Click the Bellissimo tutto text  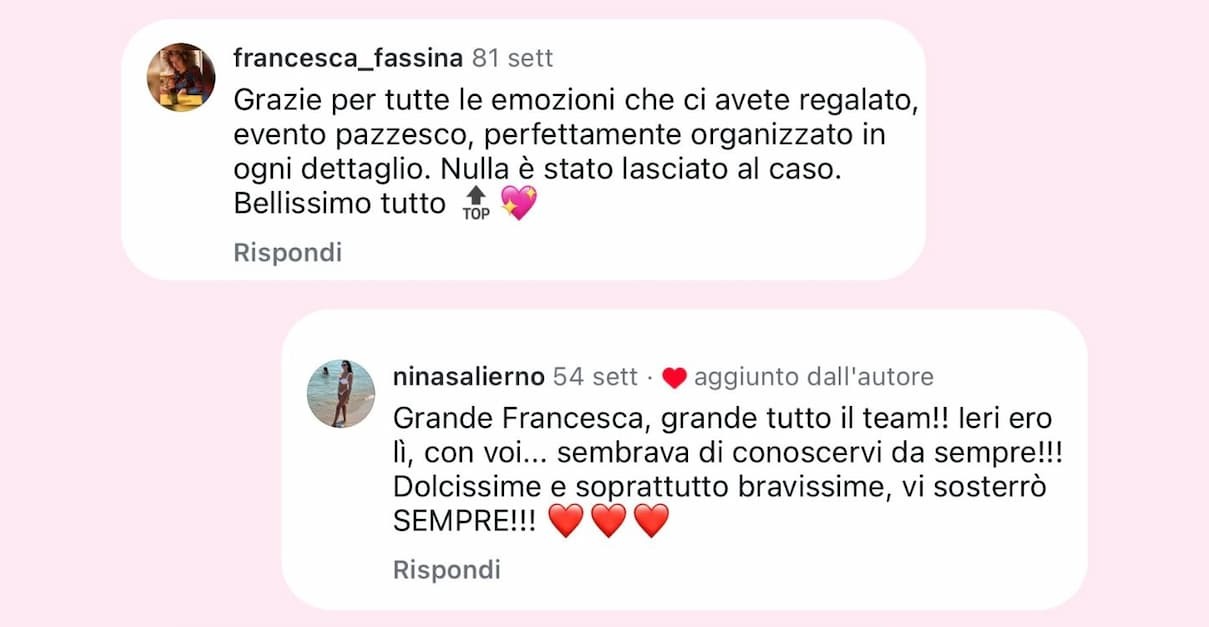click(339, 203)
